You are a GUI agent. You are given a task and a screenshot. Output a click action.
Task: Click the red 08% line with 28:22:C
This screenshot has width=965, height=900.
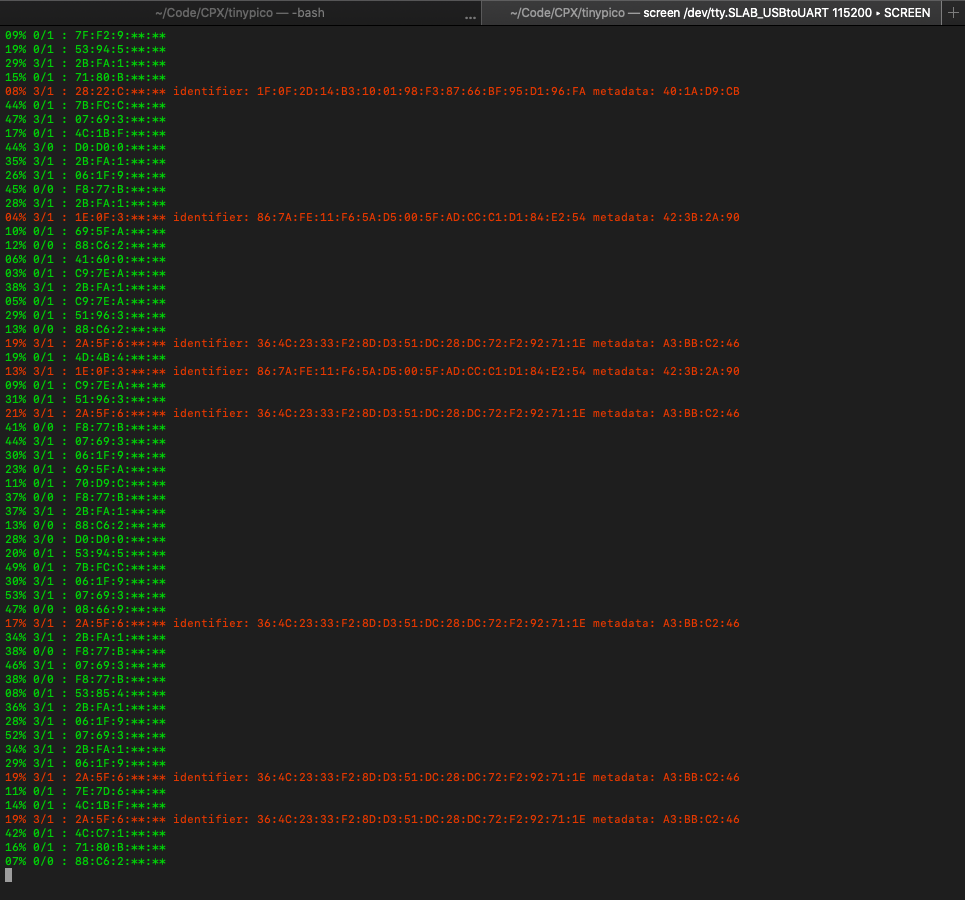tap(86, 91)
